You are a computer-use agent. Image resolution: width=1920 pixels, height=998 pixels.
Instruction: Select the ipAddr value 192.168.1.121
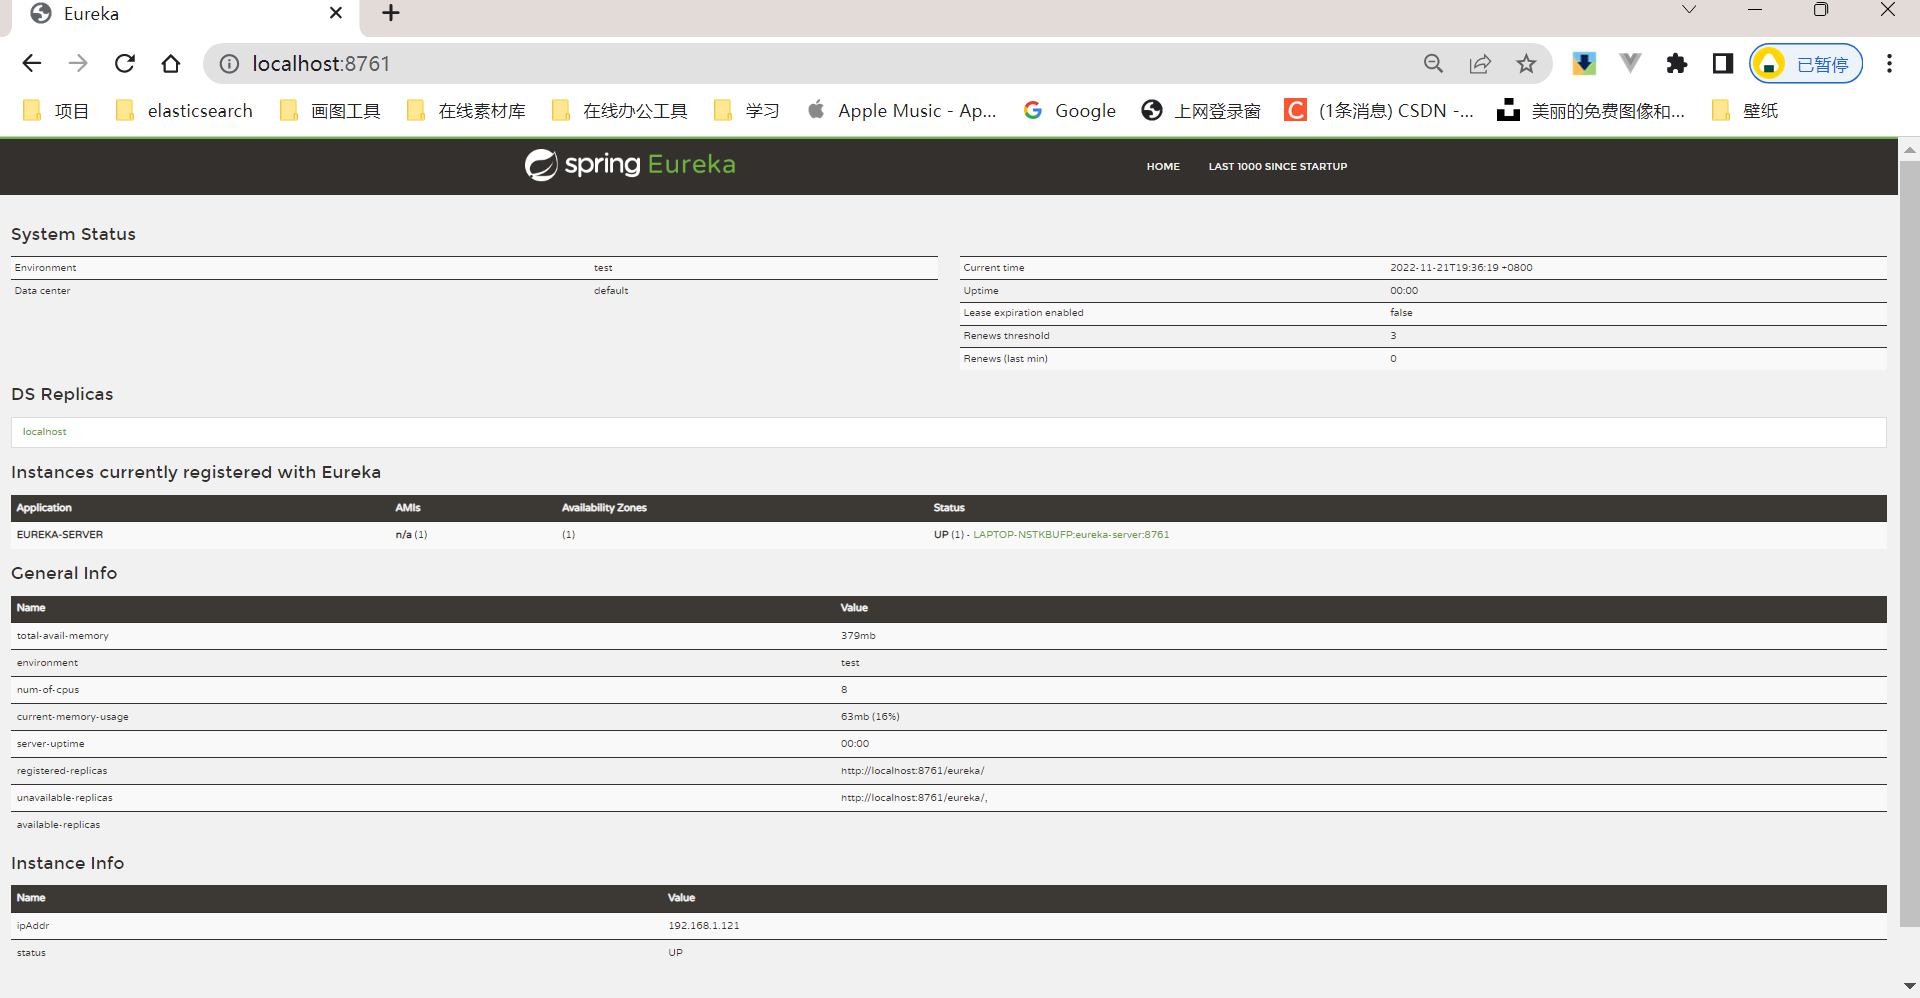coord(704,926)
